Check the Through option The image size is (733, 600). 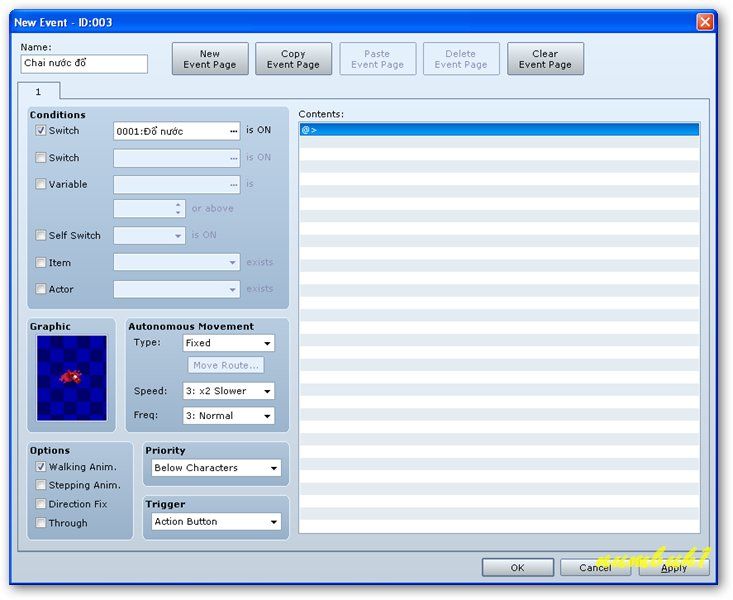[41, 523]
